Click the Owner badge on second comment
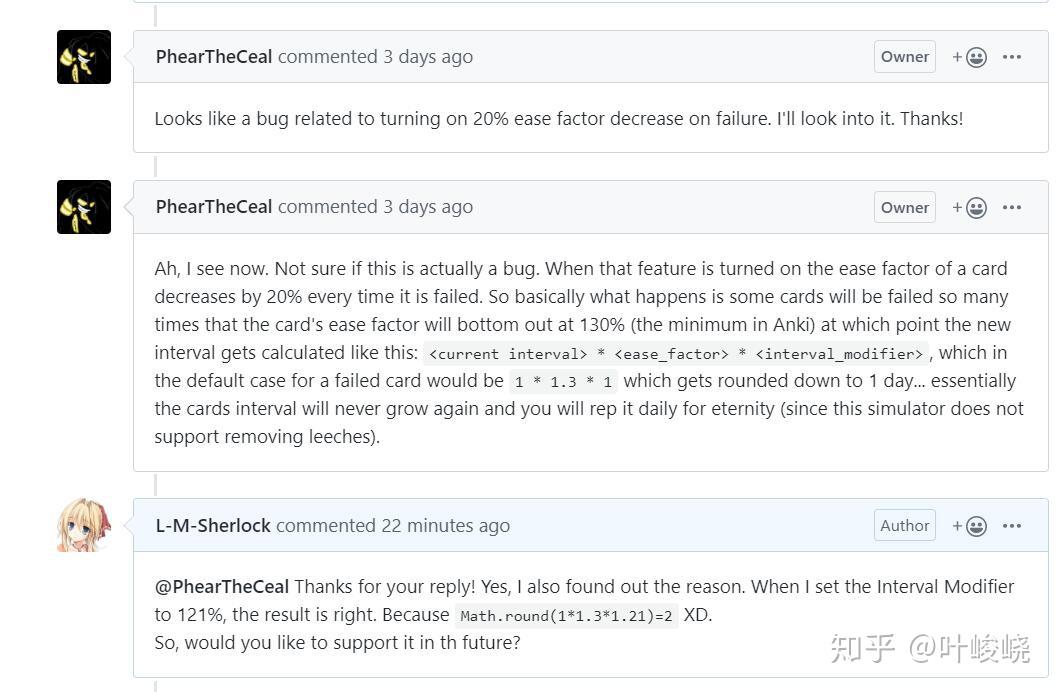Screen dimensions: 1057x692 (x=905, y=207)
